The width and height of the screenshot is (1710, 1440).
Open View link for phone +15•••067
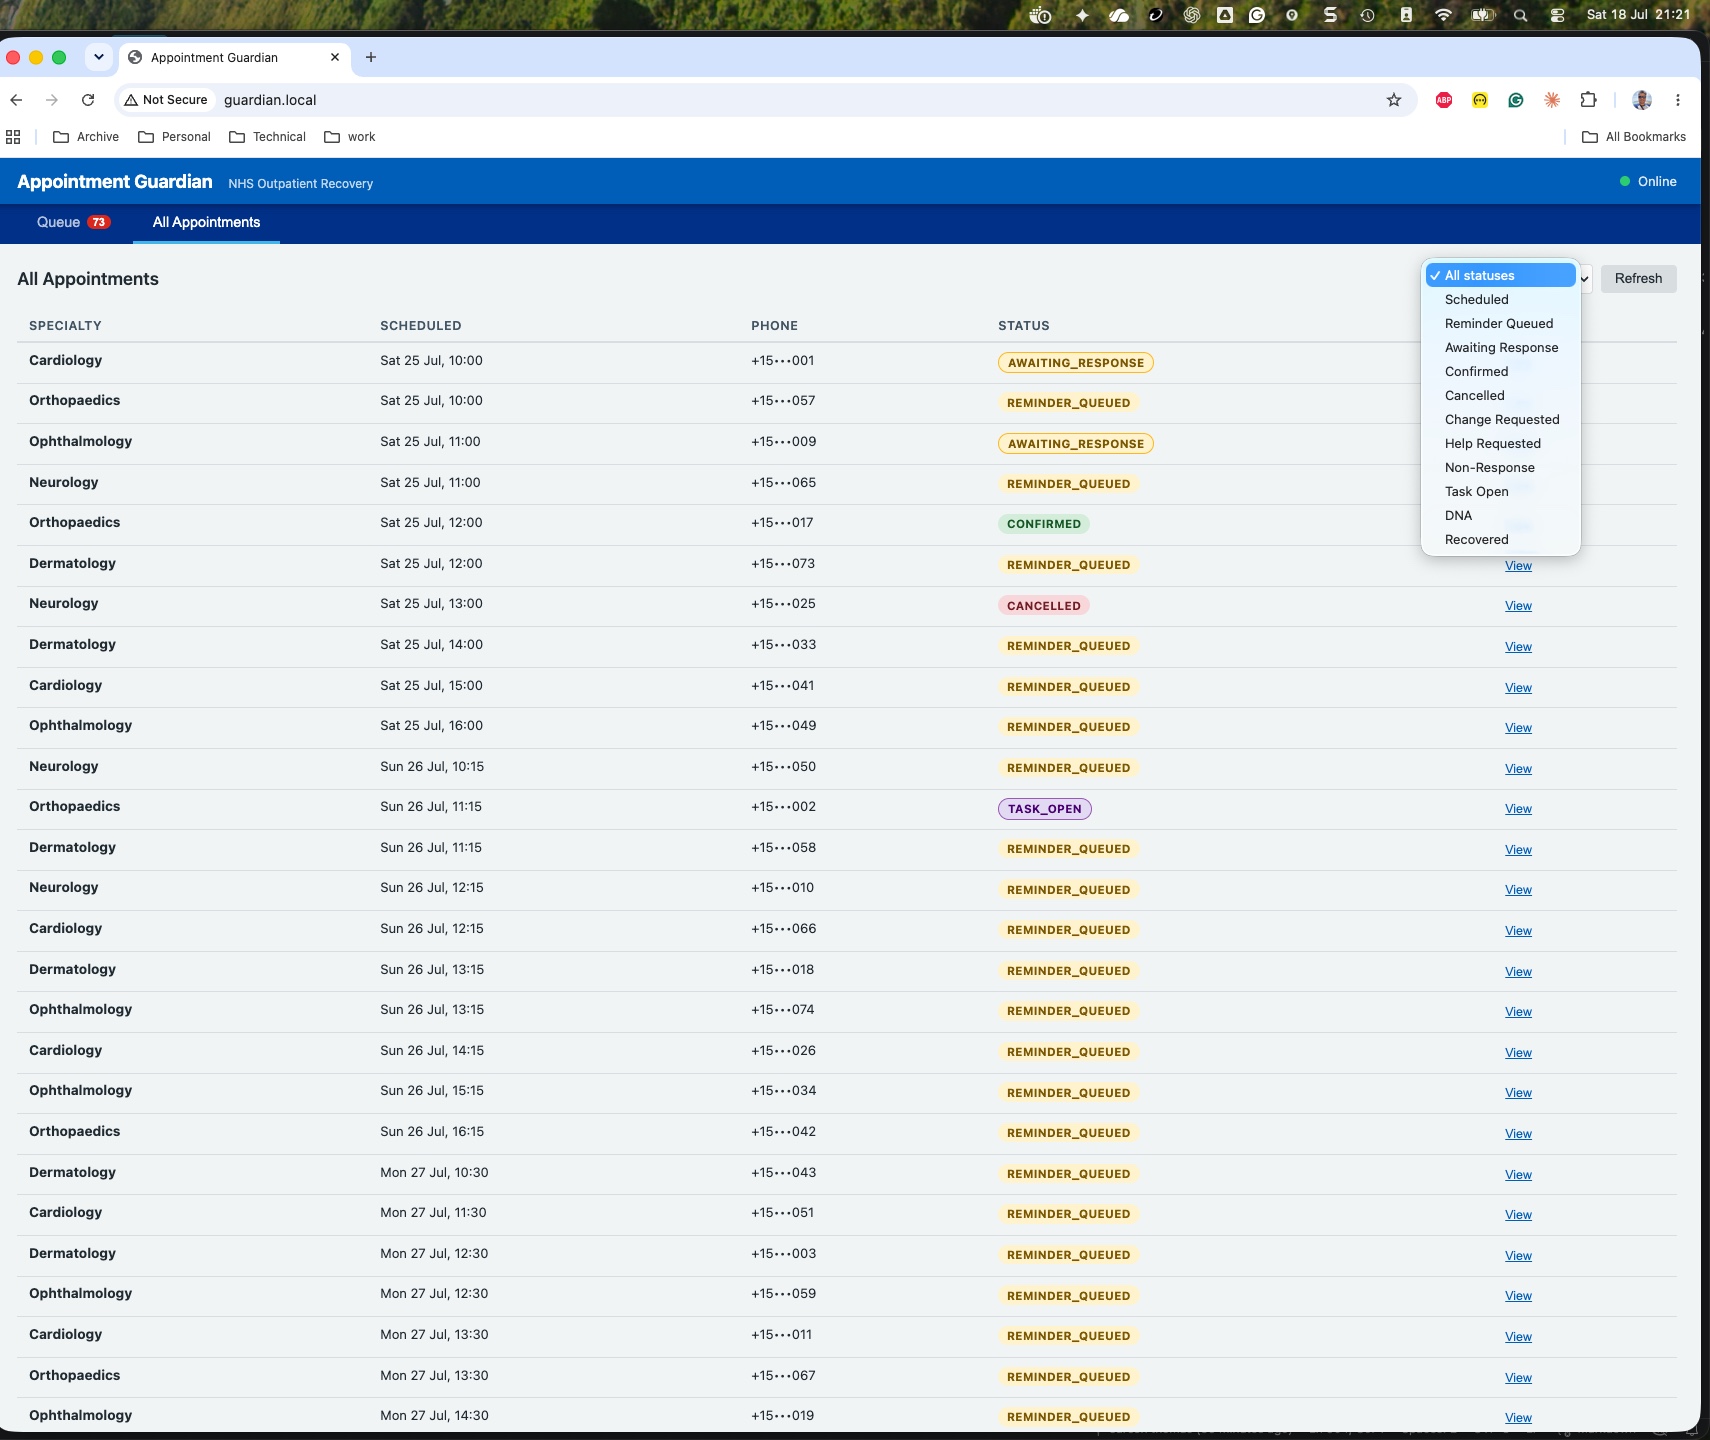pos(1518,1378)
